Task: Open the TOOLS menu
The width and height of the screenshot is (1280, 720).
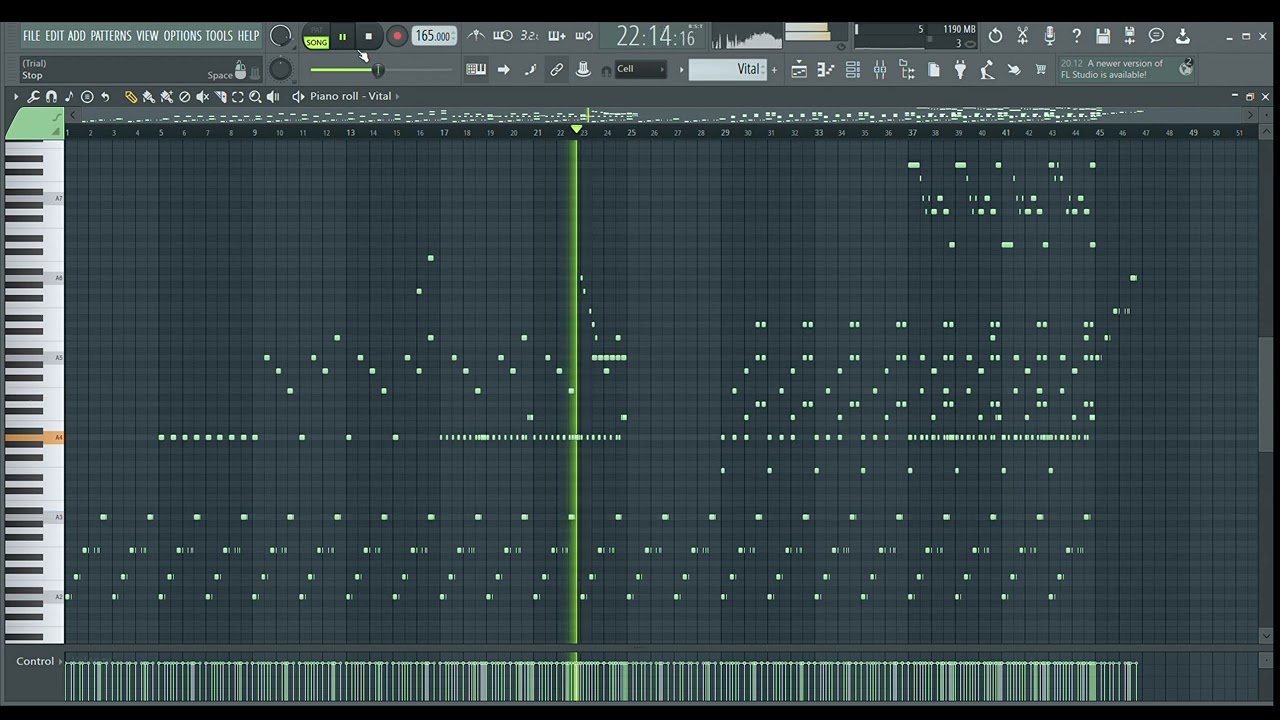Action: (218, 36)
